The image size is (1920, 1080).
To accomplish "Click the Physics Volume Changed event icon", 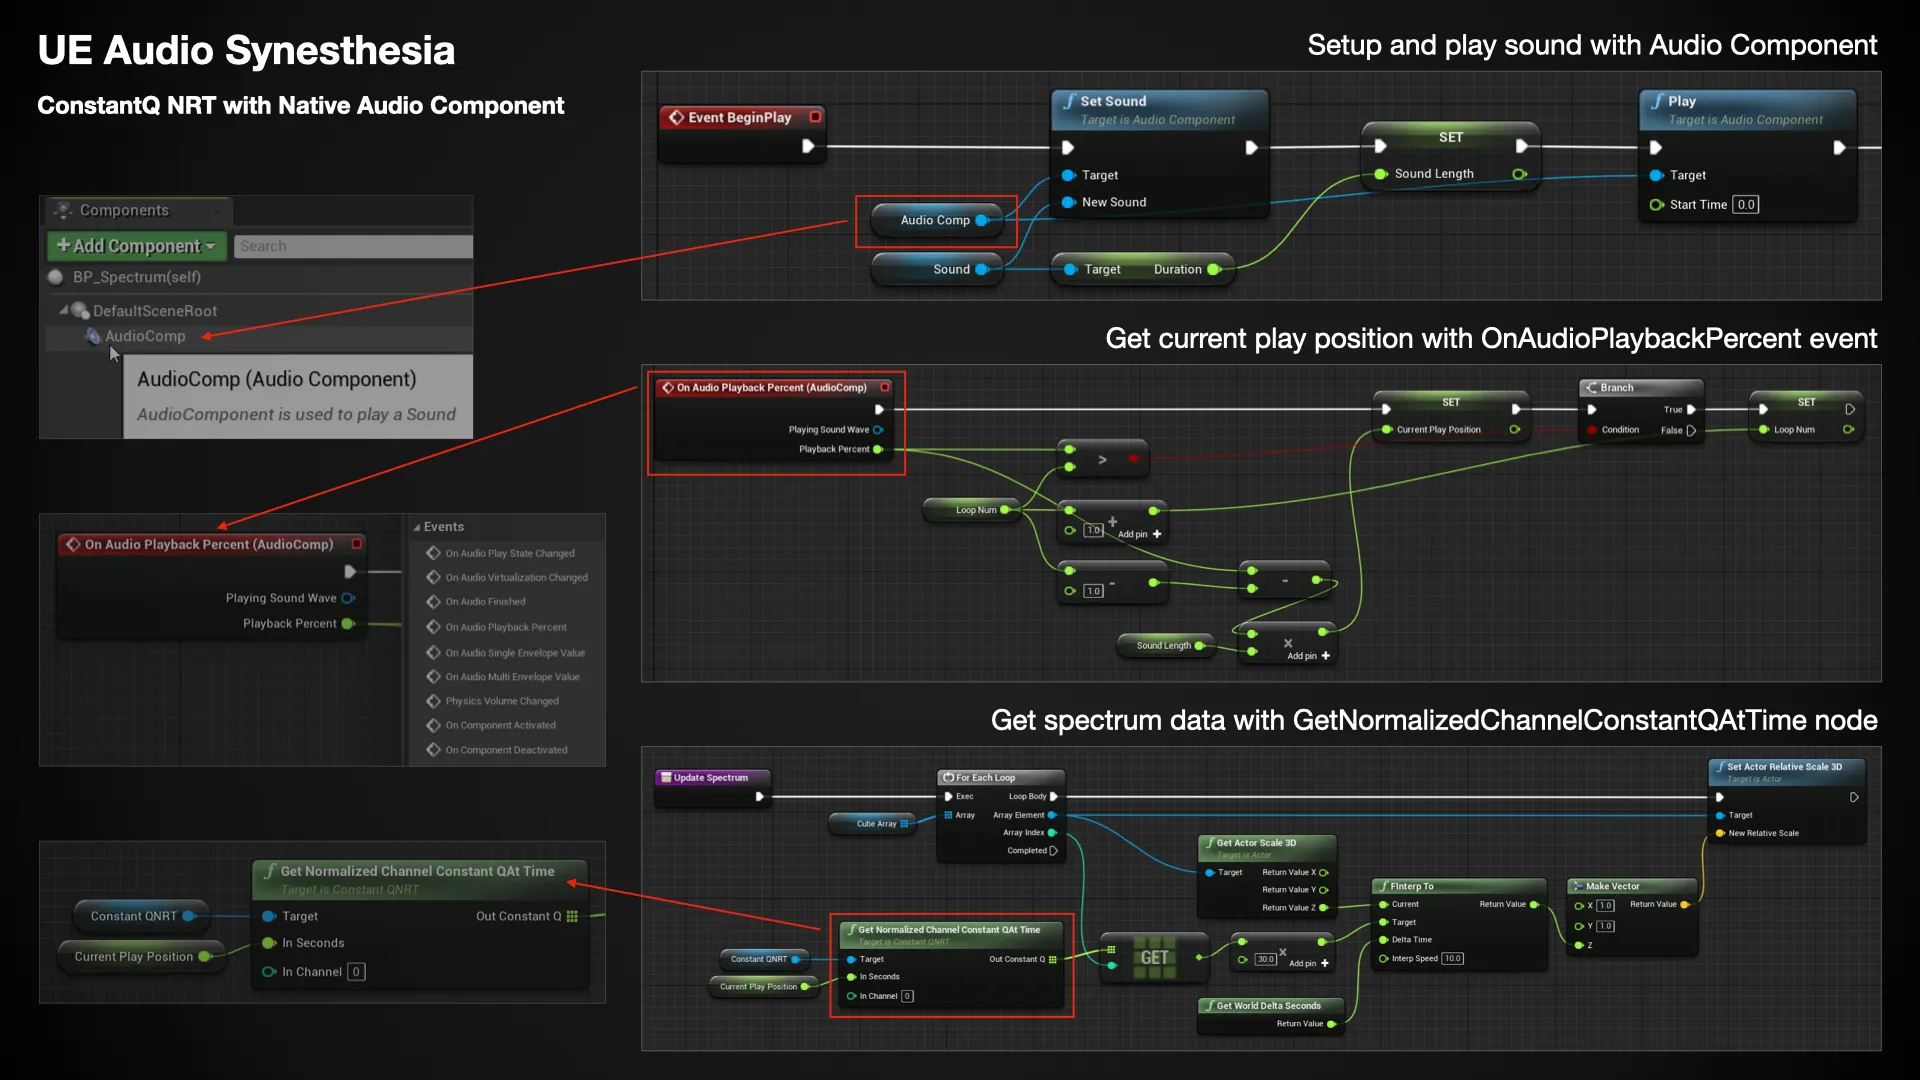I will (433, 701).
